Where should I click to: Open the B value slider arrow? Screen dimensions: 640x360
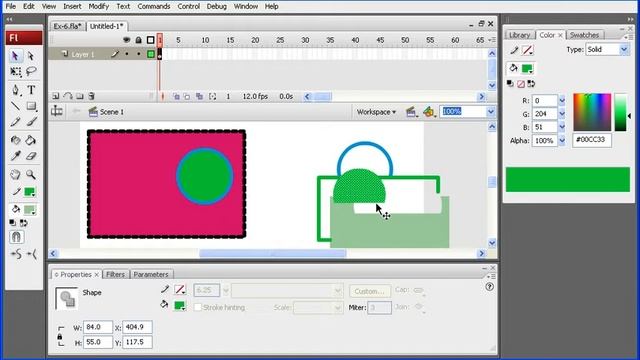562,127
